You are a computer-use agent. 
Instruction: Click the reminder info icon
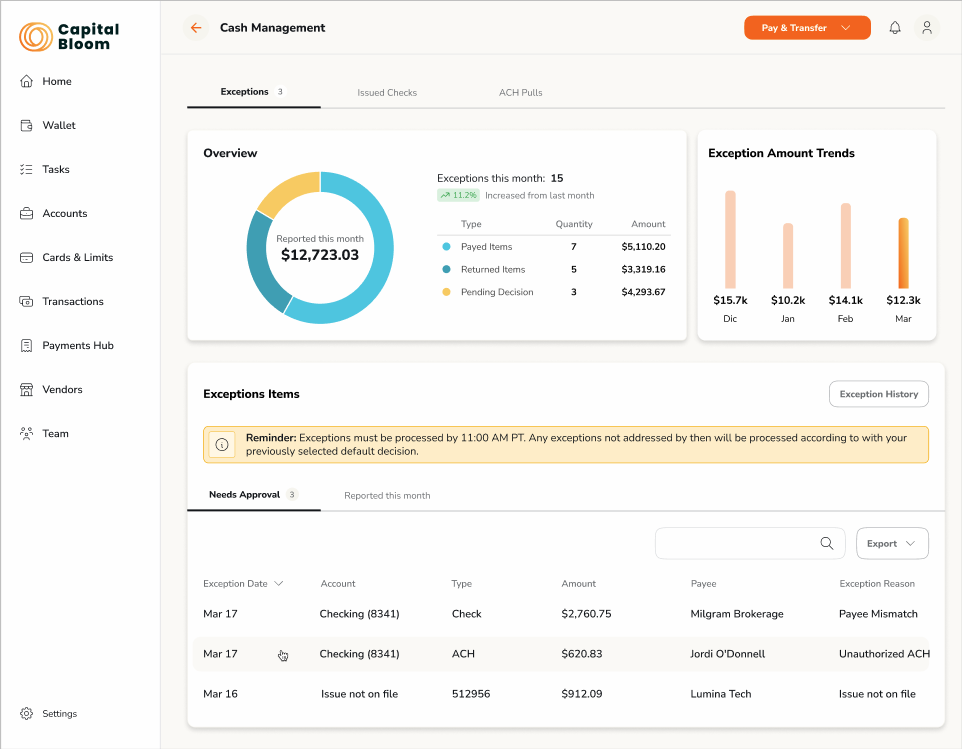click(x=222, y=445)
